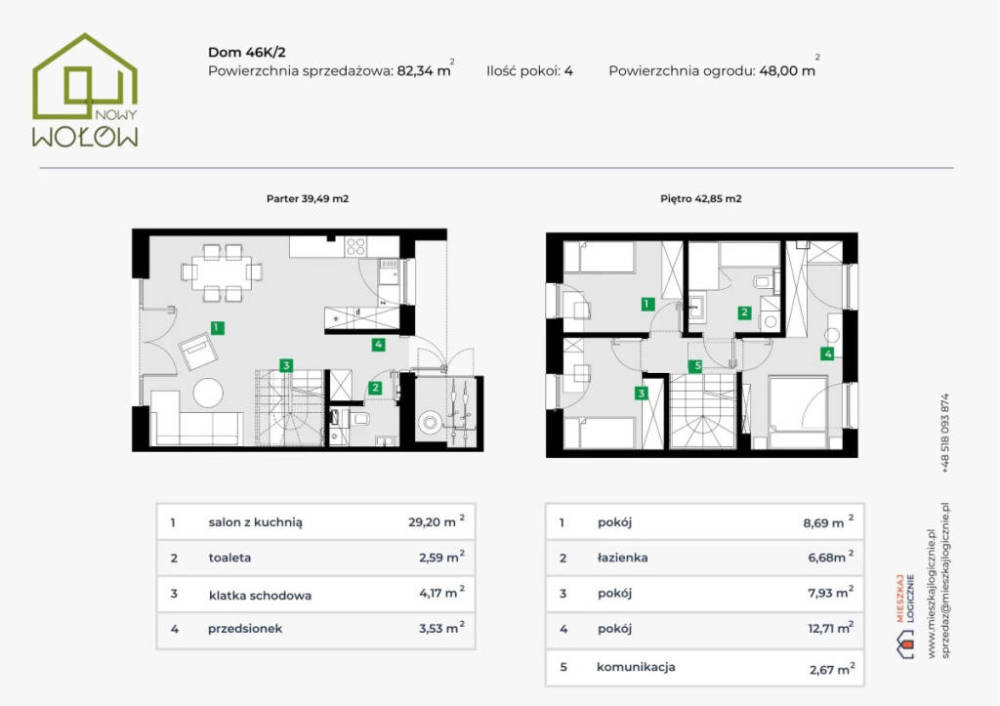Select green marker 4 przedsionek on the Parter plan
Screen dimensions: 1000x706
click(x=378, y=344)
